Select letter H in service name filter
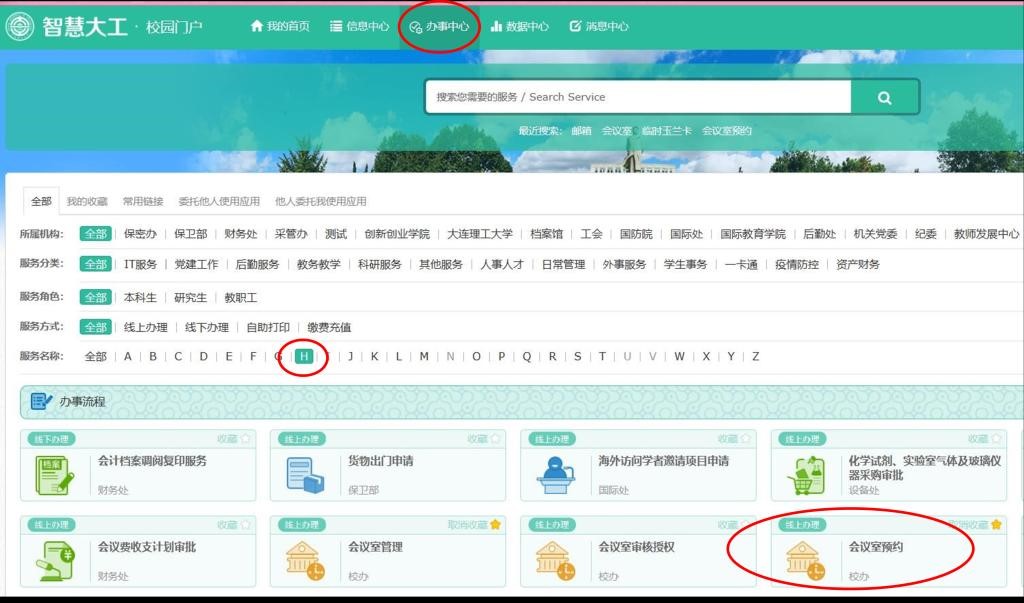The width and height of the screenshot is (1024, 603). point(304,356)
